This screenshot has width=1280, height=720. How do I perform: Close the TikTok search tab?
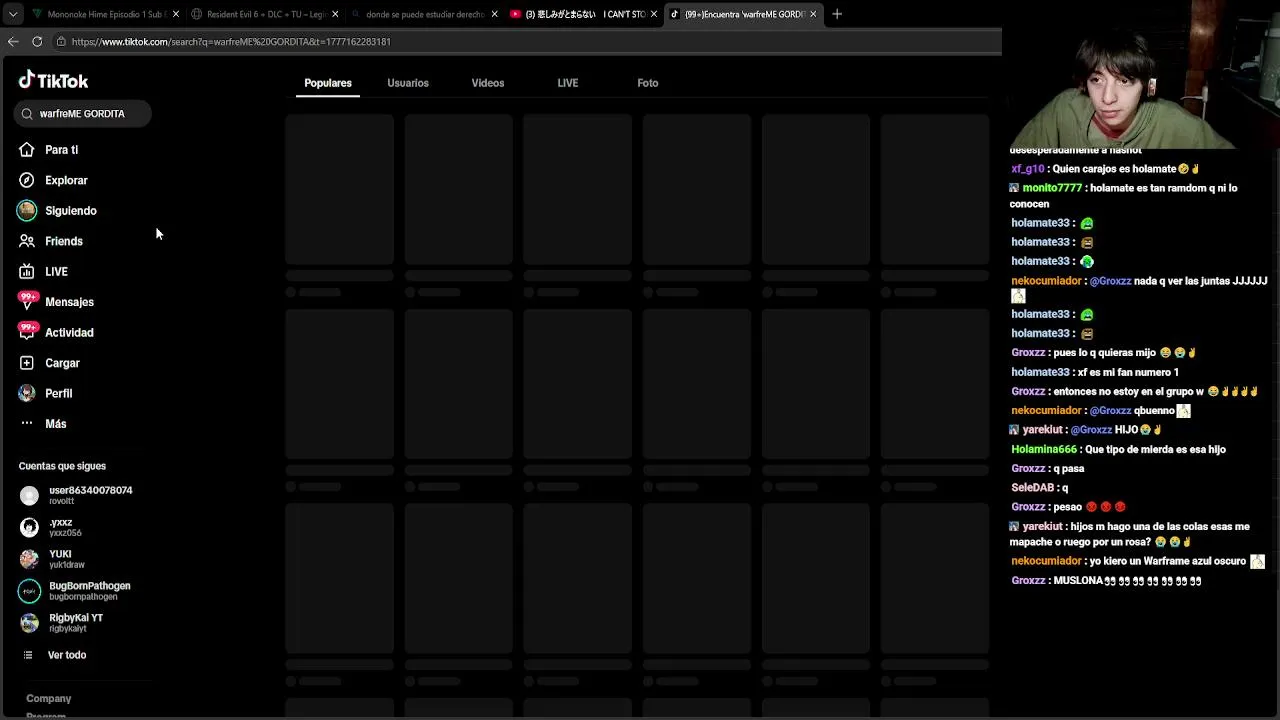point(813,14)
